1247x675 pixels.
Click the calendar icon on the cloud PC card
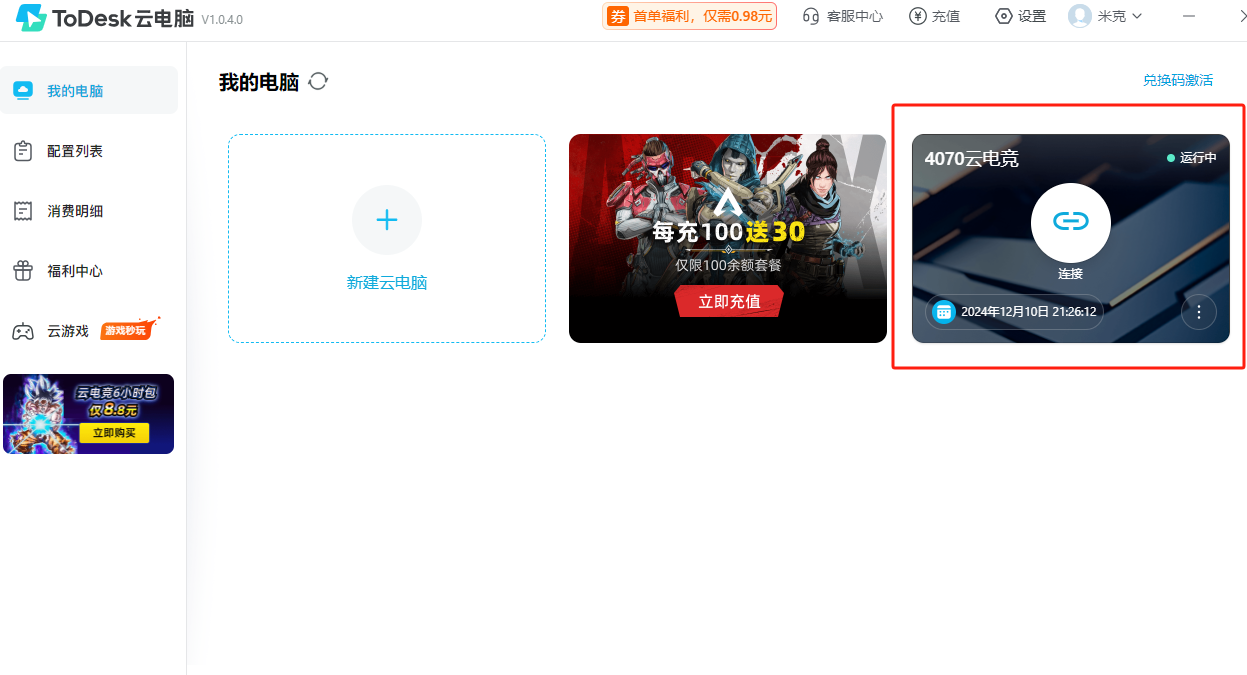click(943, 312)
